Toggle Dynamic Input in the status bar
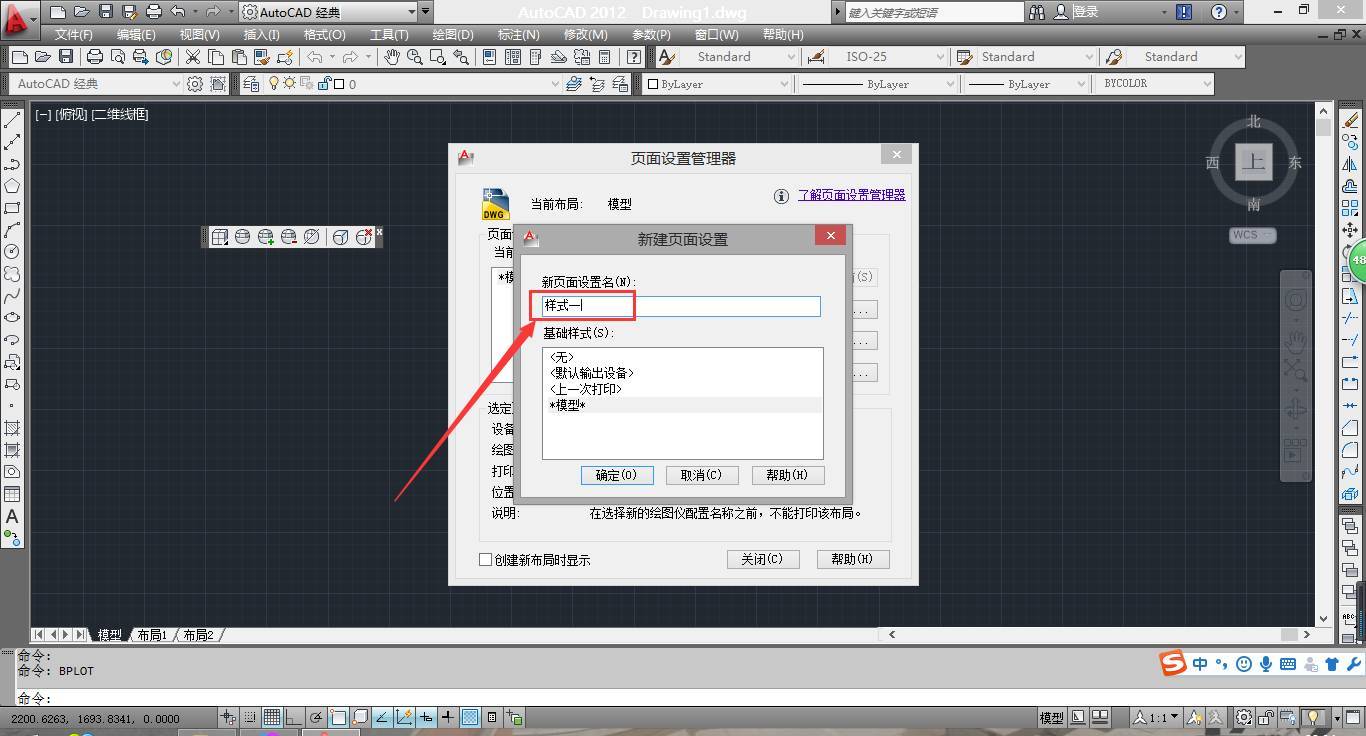This screenshot has width=1366, height=736. [x=426, y=717]
